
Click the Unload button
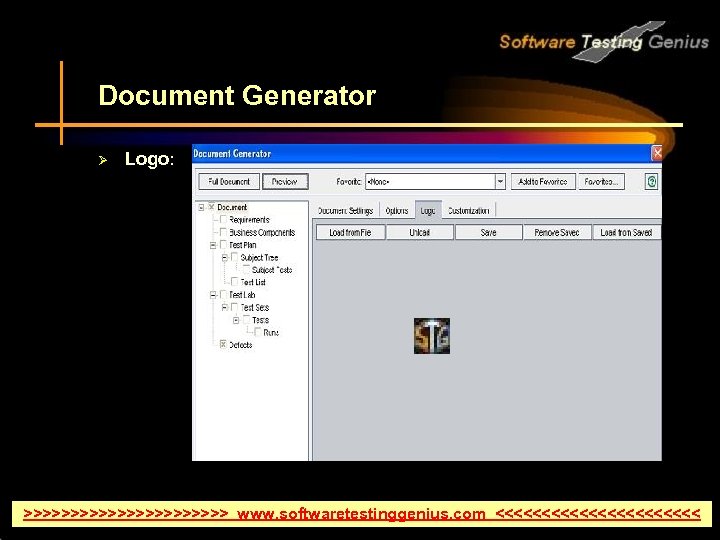419,232
